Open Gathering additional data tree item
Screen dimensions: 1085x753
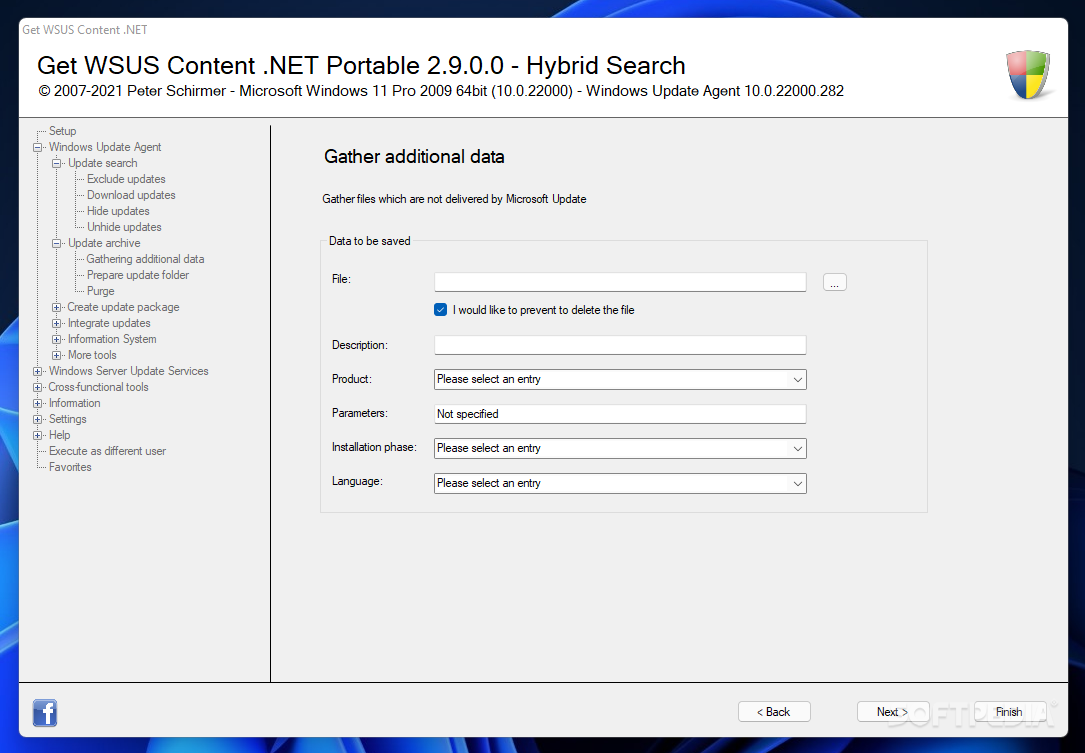145,259
